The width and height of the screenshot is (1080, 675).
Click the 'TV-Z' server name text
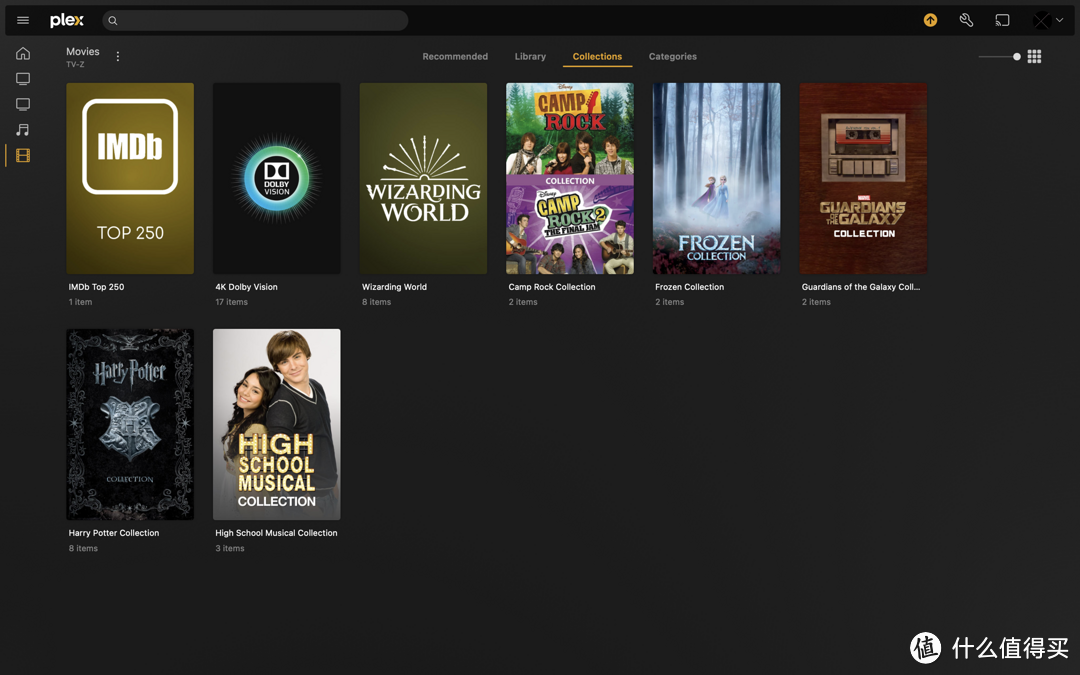pyautogui.click(x=75, y=65)
